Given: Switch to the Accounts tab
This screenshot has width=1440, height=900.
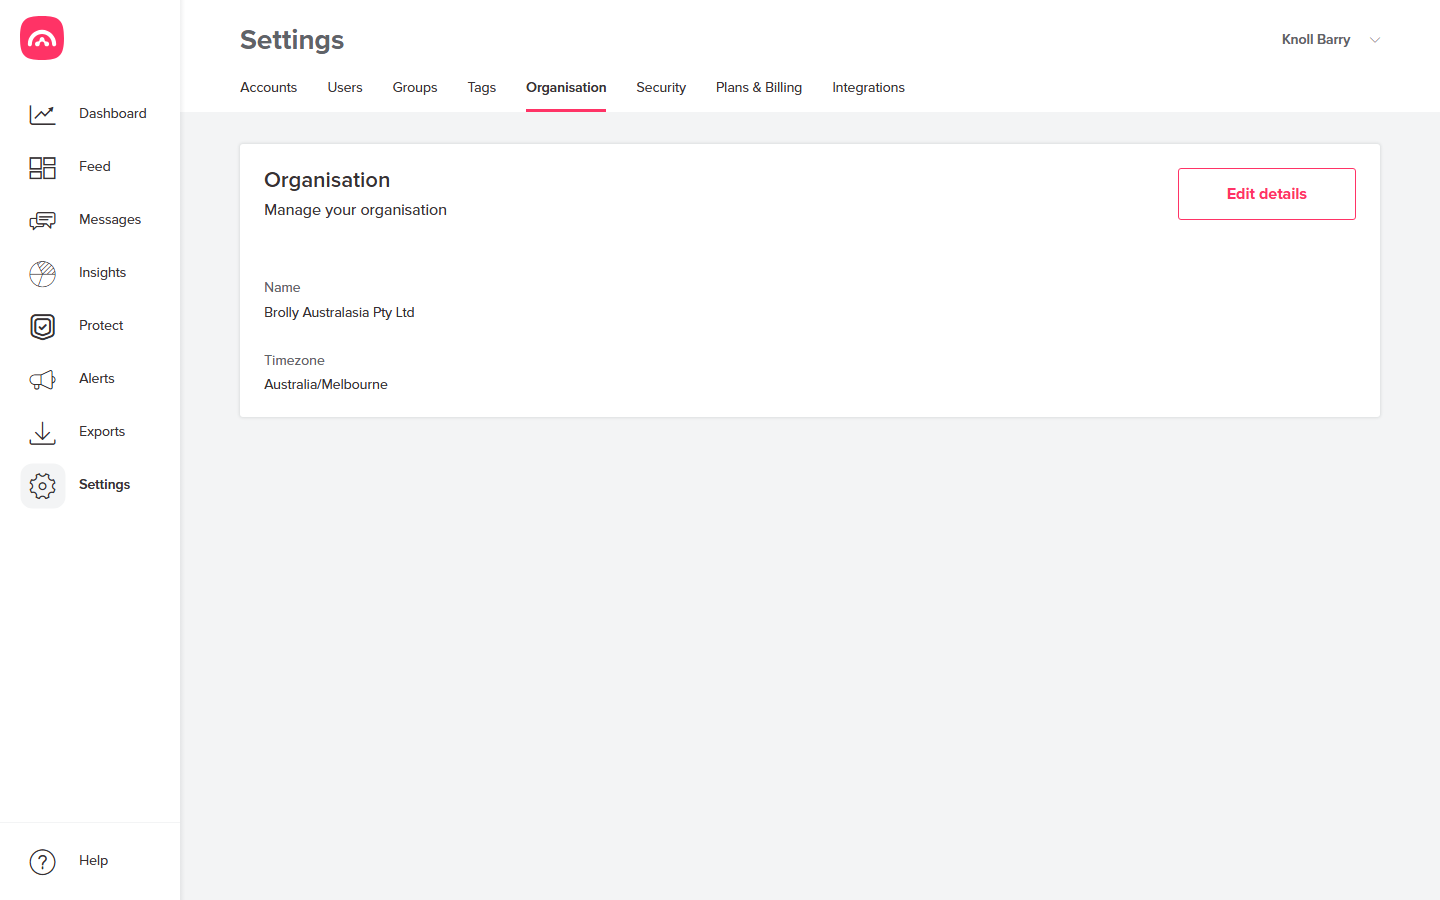Looking at the screenshot, I should (268, 87).
